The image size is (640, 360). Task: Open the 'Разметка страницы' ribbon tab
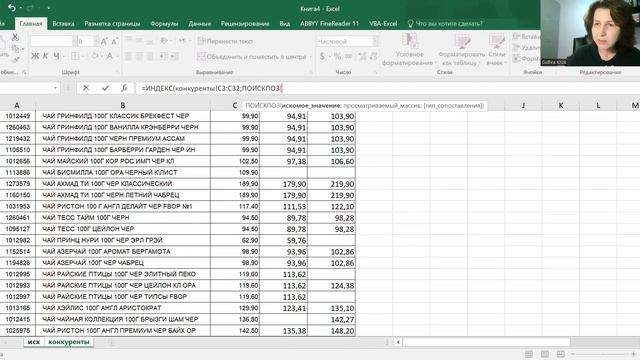(x=112, y=24)
